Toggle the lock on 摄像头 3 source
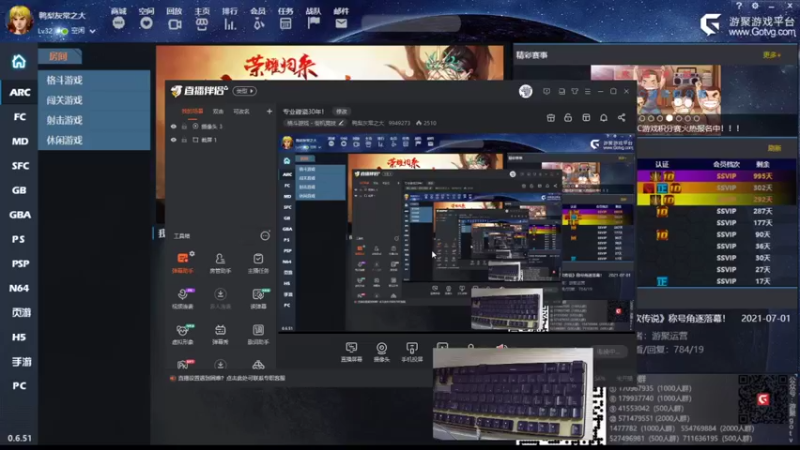The height and width of the screenshot is (450, 800). [x=184, y=127]
